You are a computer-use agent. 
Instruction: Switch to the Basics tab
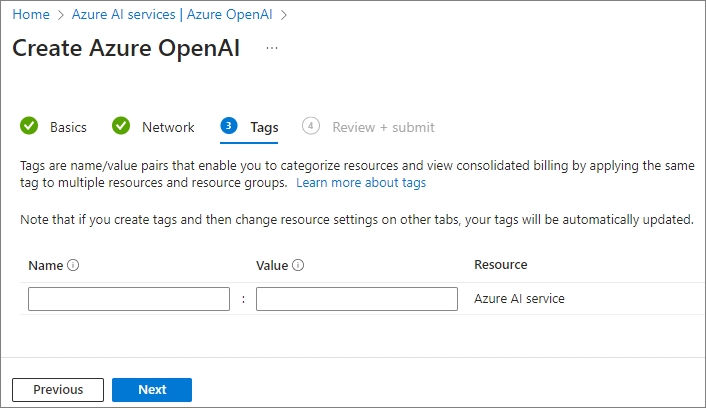click(68, 127)
